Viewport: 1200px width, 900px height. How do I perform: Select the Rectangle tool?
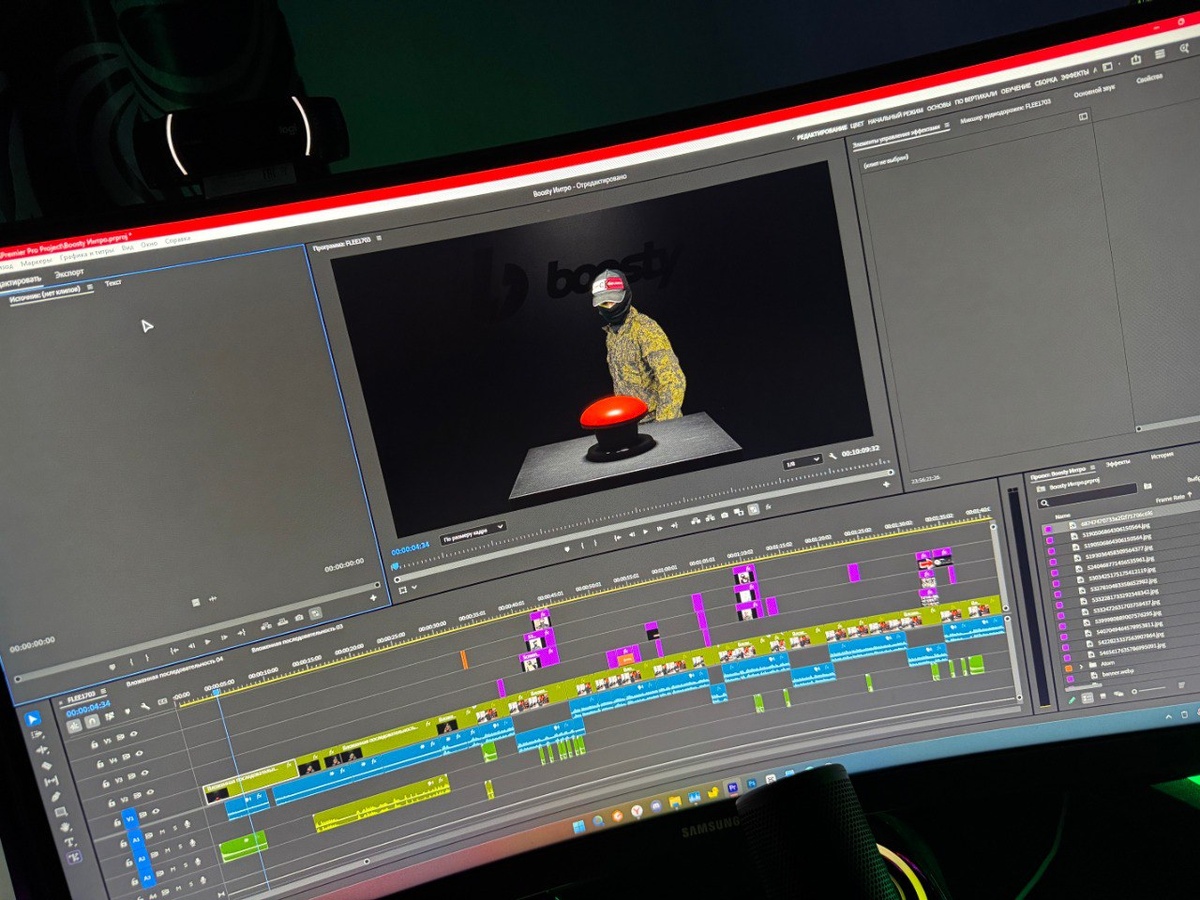click(61, 812)
